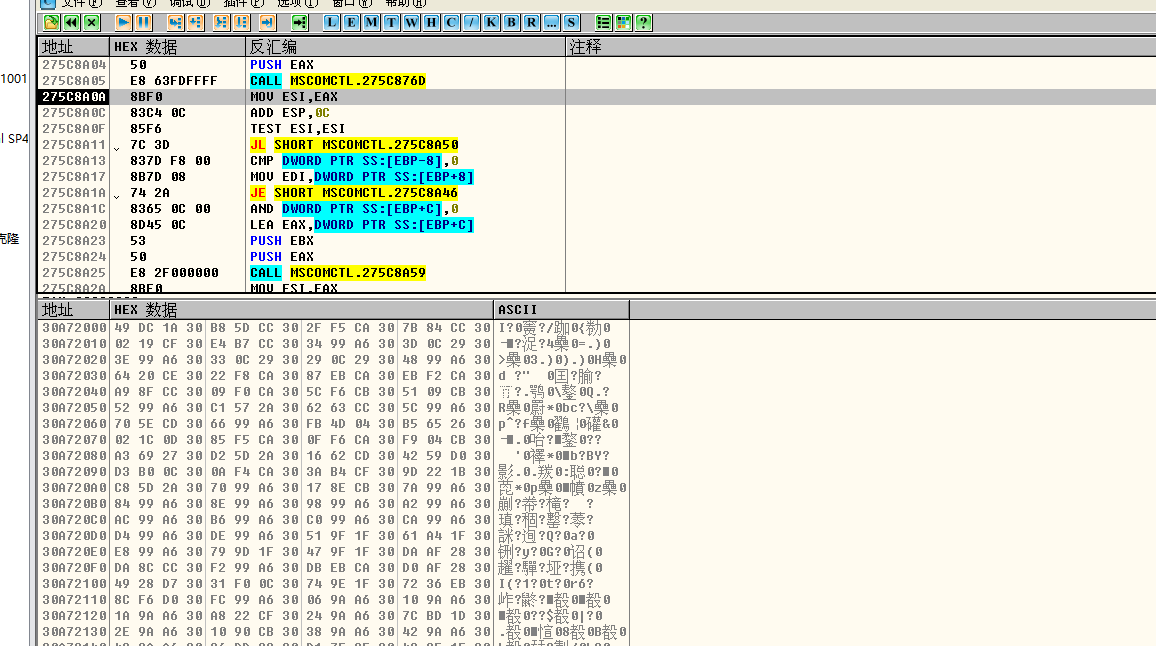The height and width of the screenshot is (646, 1156).
Task: Open the 插件 (Plugins) menu
Action: point(236,3)
